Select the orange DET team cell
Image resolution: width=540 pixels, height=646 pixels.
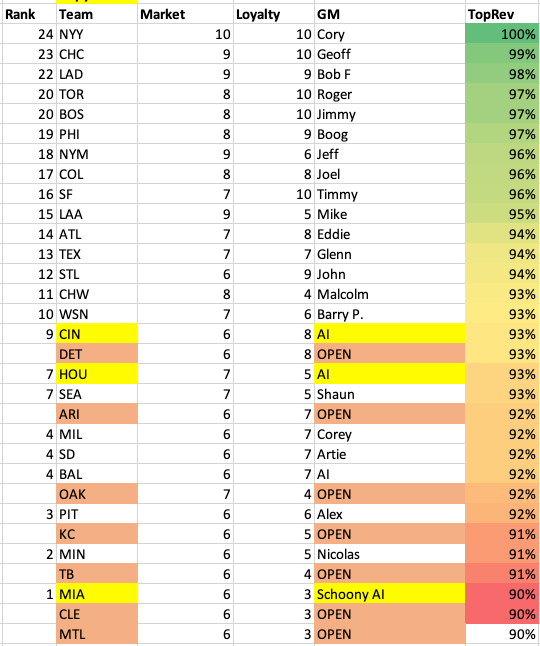(97, 354)
